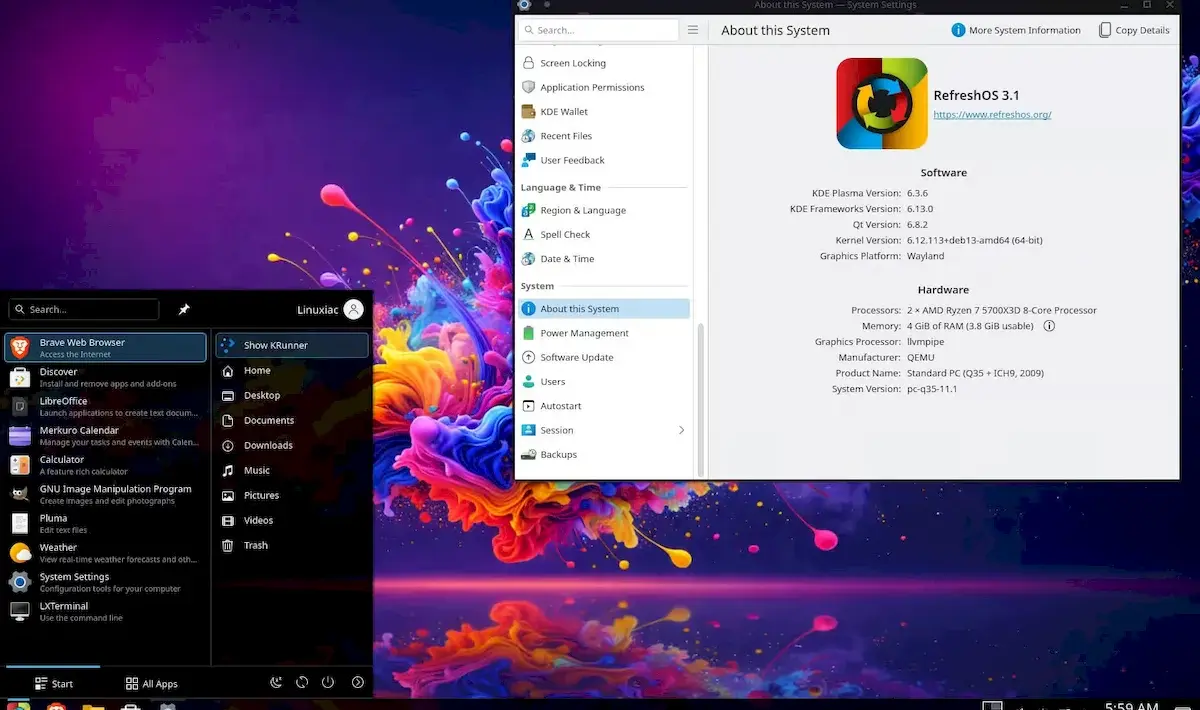The width and height of the screenshot is (1200, 710).
Task: Launch LXTerminal command line
Action: click(x=106, y=611)
